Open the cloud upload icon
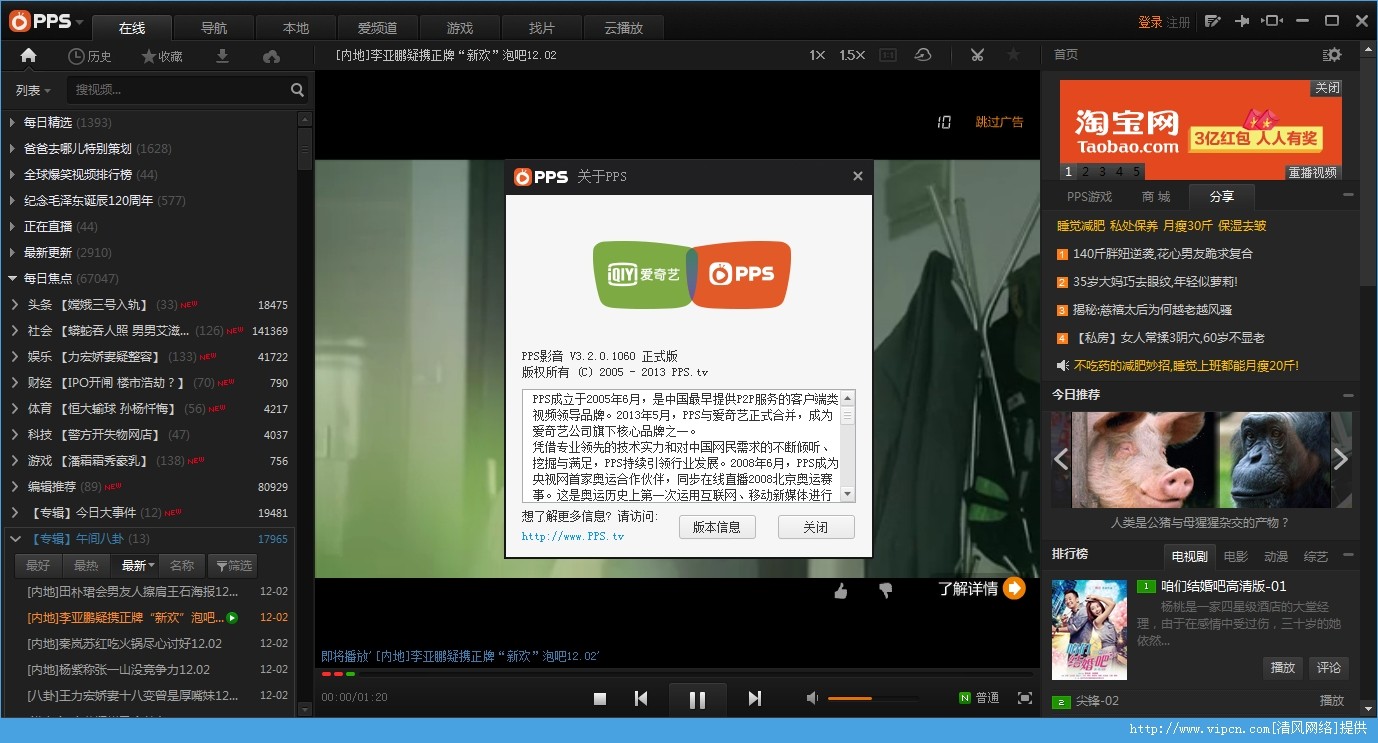This screenshot has width=1378, height=743. (x=271, y=56)
